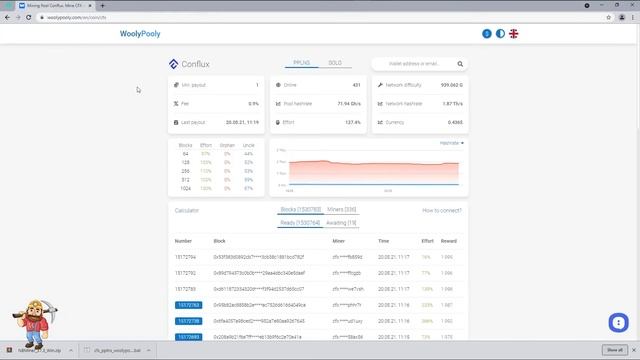Select the Ready blocks sub-tab
Screen dimensions: 640x360
[300, 223]
